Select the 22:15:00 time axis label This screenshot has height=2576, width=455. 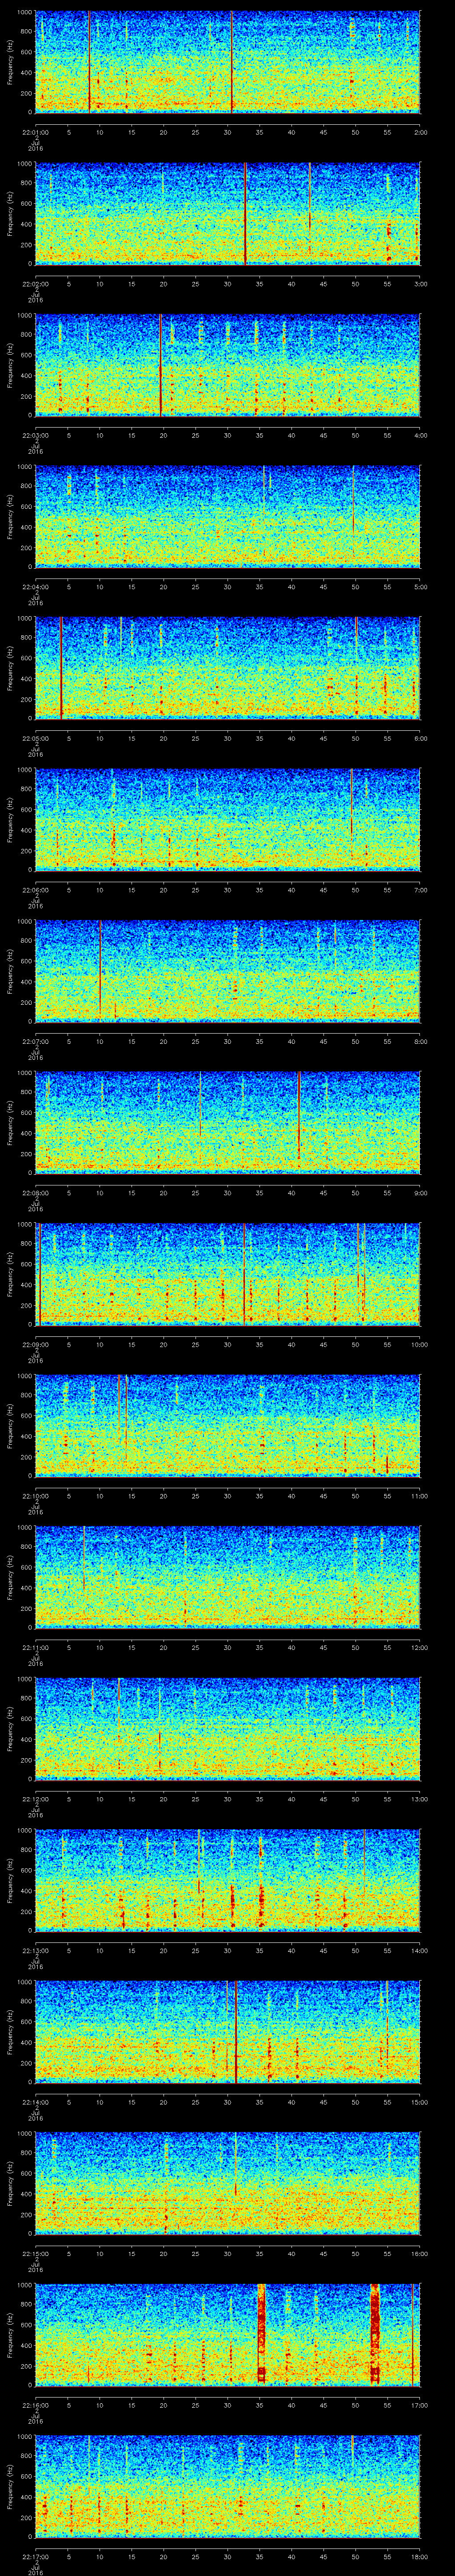click(x=35, y=2255)
